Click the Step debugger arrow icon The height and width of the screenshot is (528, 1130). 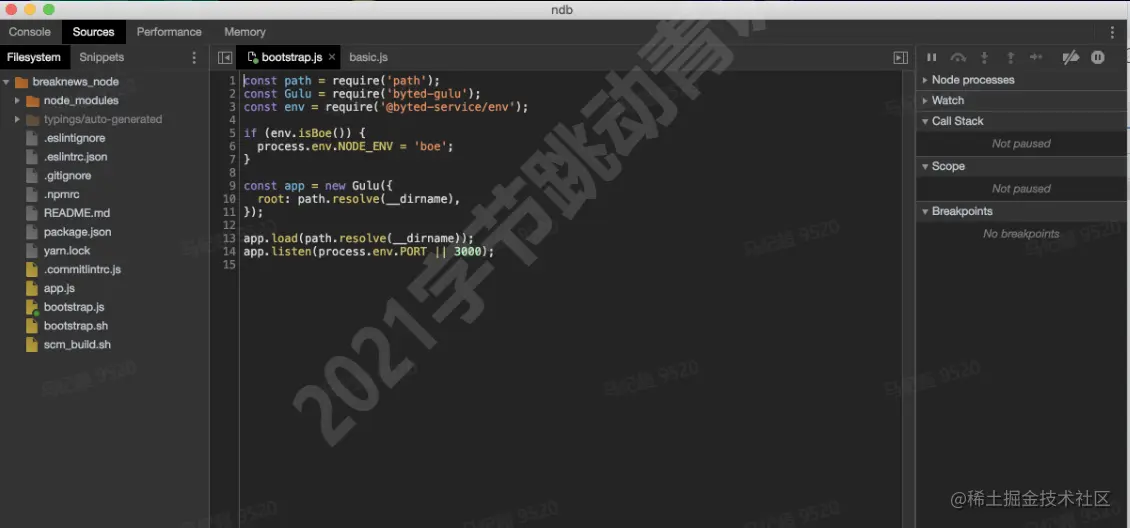pyautogui.click(x=1036, y=57)
